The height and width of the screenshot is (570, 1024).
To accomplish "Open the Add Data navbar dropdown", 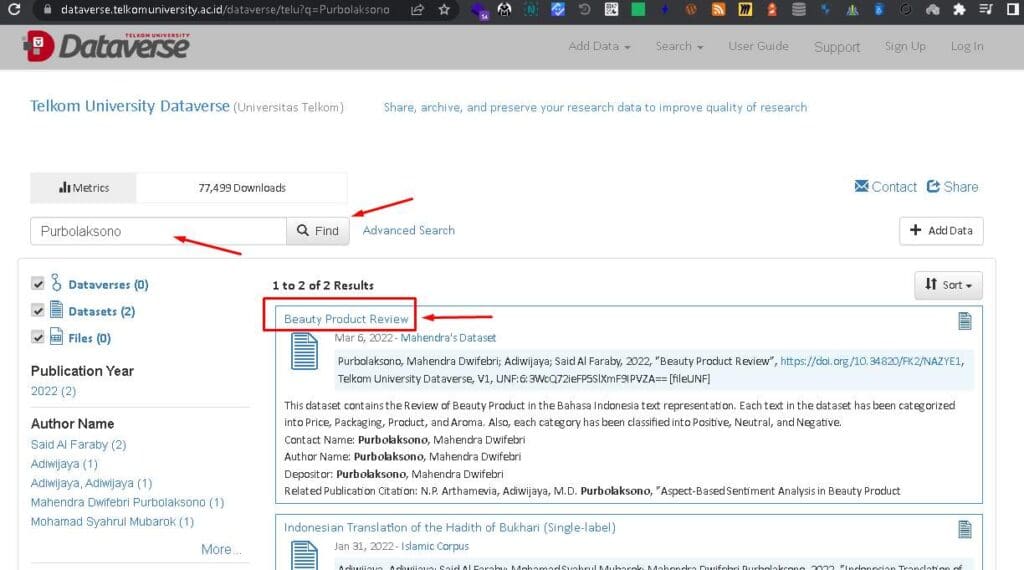I will click(599, 46).
